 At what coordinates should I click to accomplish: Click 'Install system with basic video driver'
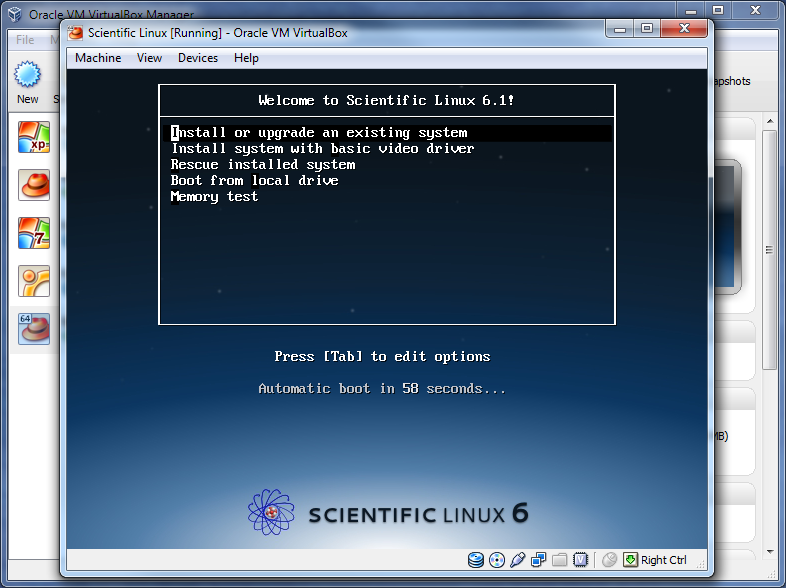point(322,149)
